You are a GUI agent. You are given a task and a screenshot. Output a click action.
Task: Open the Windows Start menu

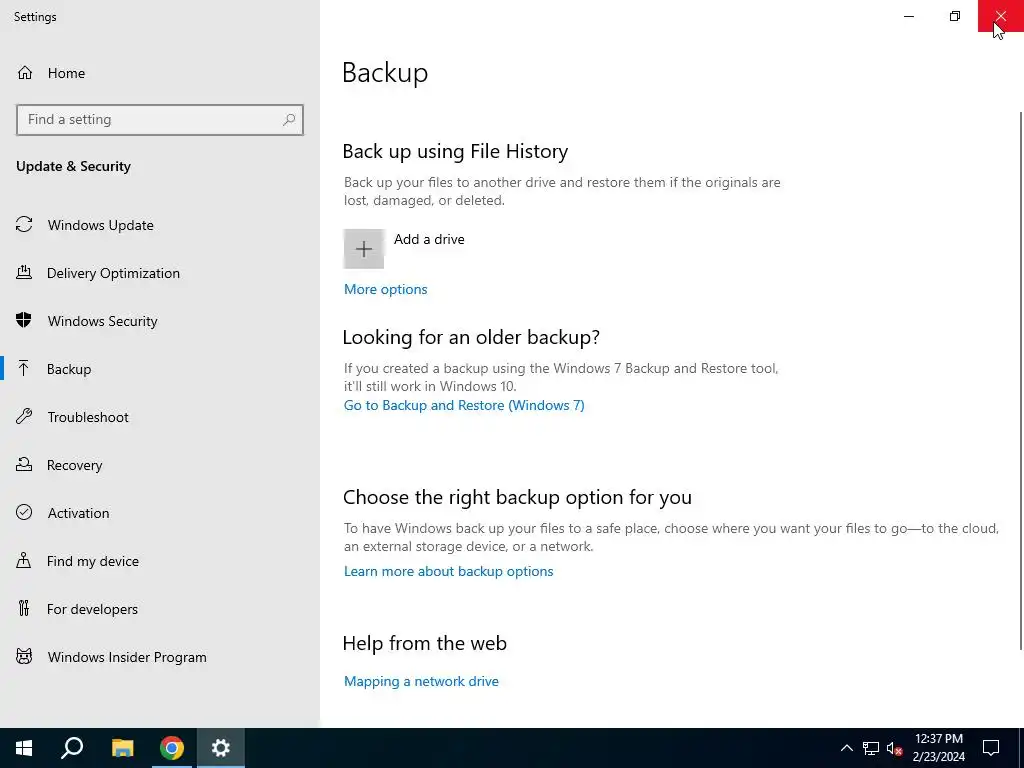24,748
